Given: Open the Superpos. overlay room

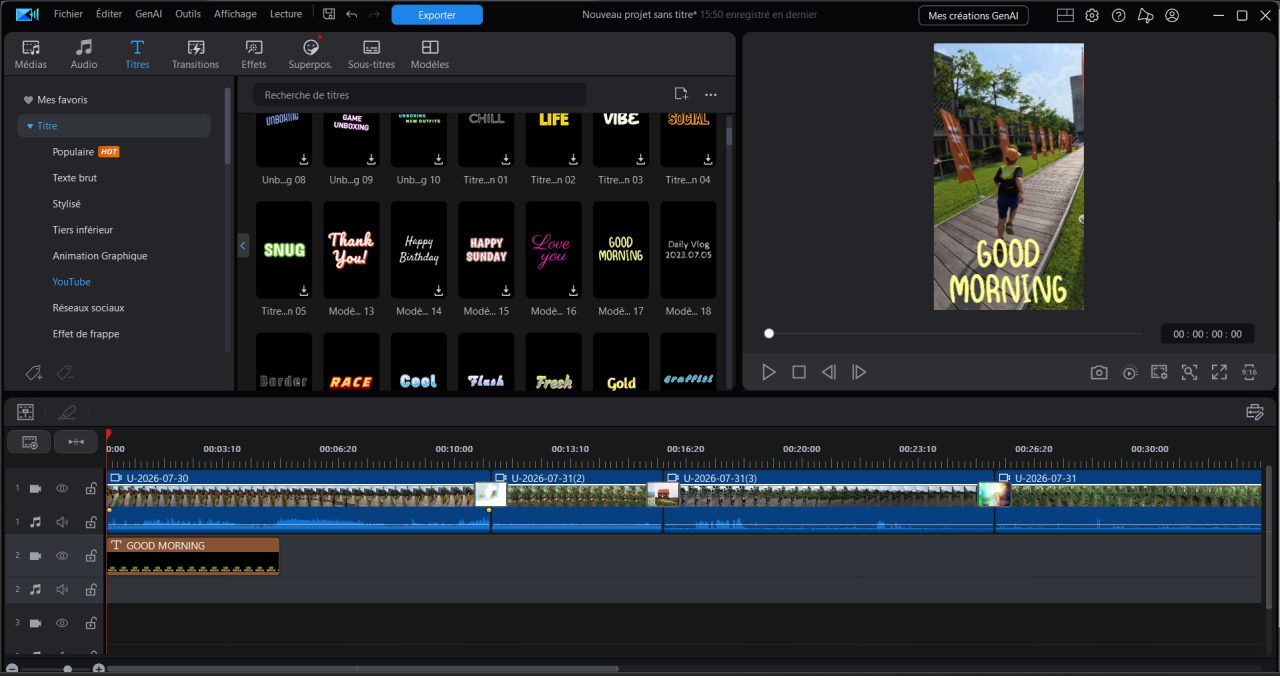Looking at the screenshot, I should (310, 55).
